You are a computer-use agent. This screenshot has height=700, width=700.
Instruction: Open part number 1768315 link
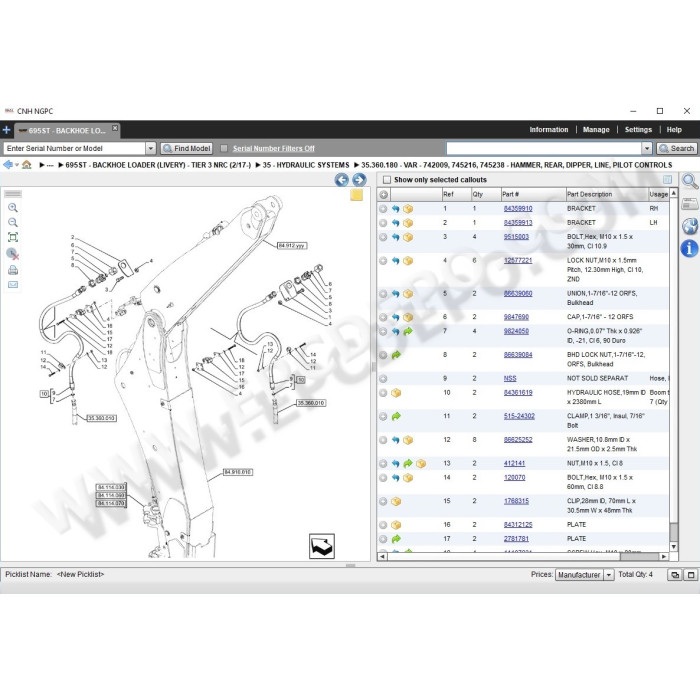pyautogui.click(x=516, y=501)
